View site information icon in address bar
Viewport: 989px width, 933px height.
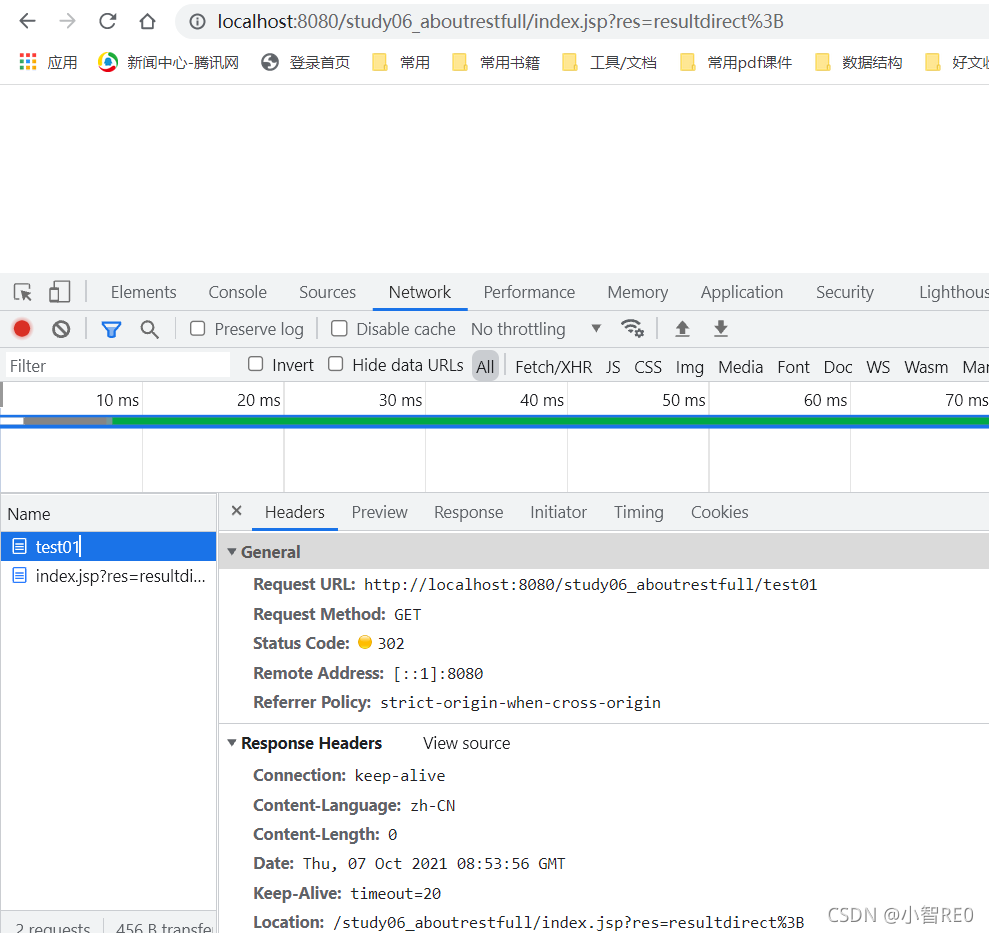197,22
